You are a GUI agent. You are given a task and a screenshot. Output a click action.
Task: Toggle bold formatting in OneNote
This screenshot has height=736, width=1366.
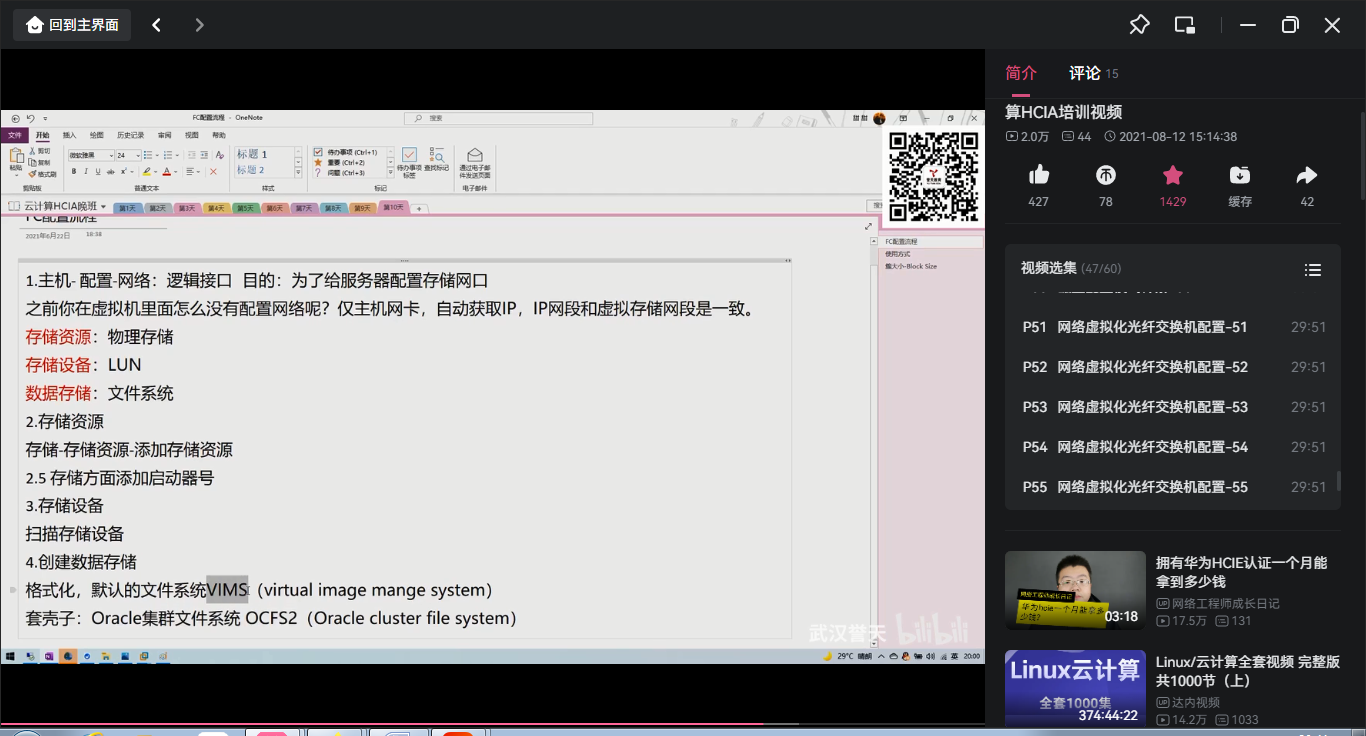tap(74, 172)
